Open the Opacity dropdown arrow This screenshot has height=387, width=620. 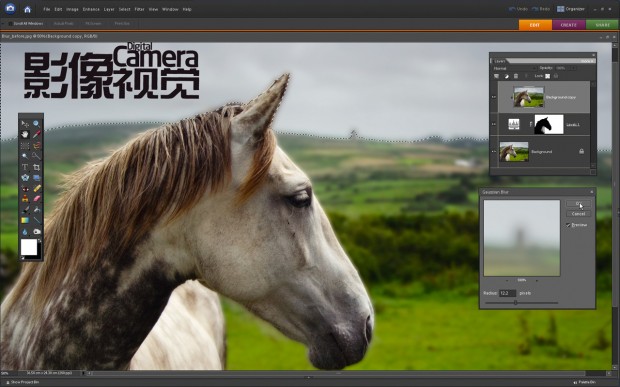point(573,68)
